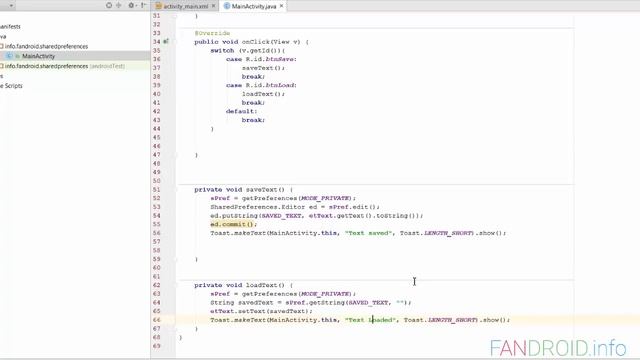This screenshot has width=640, height=360.
Task: Click the collapse all icon in Project panel
Action: point(119,5)
